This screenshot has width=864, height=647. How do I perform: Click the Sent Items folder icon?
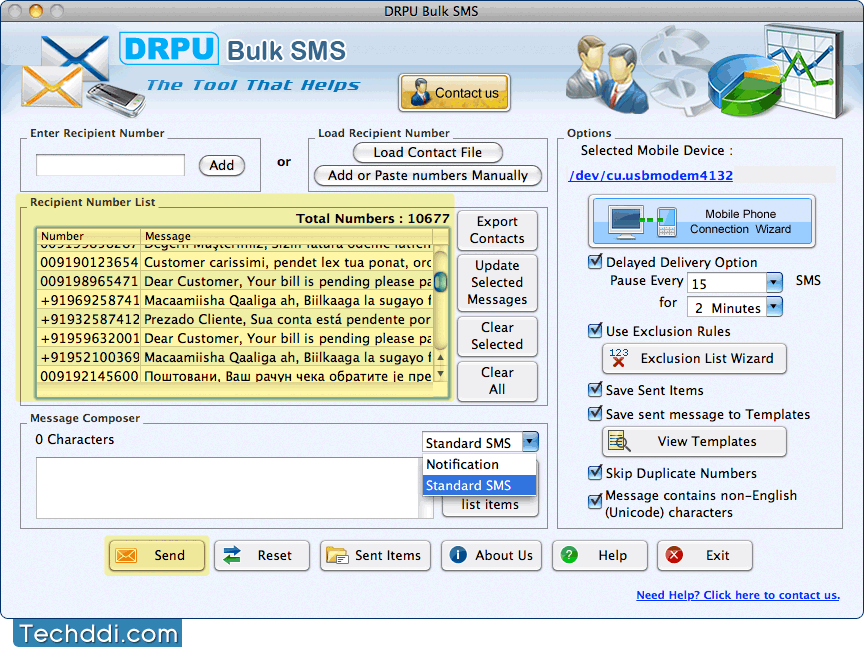337,555
